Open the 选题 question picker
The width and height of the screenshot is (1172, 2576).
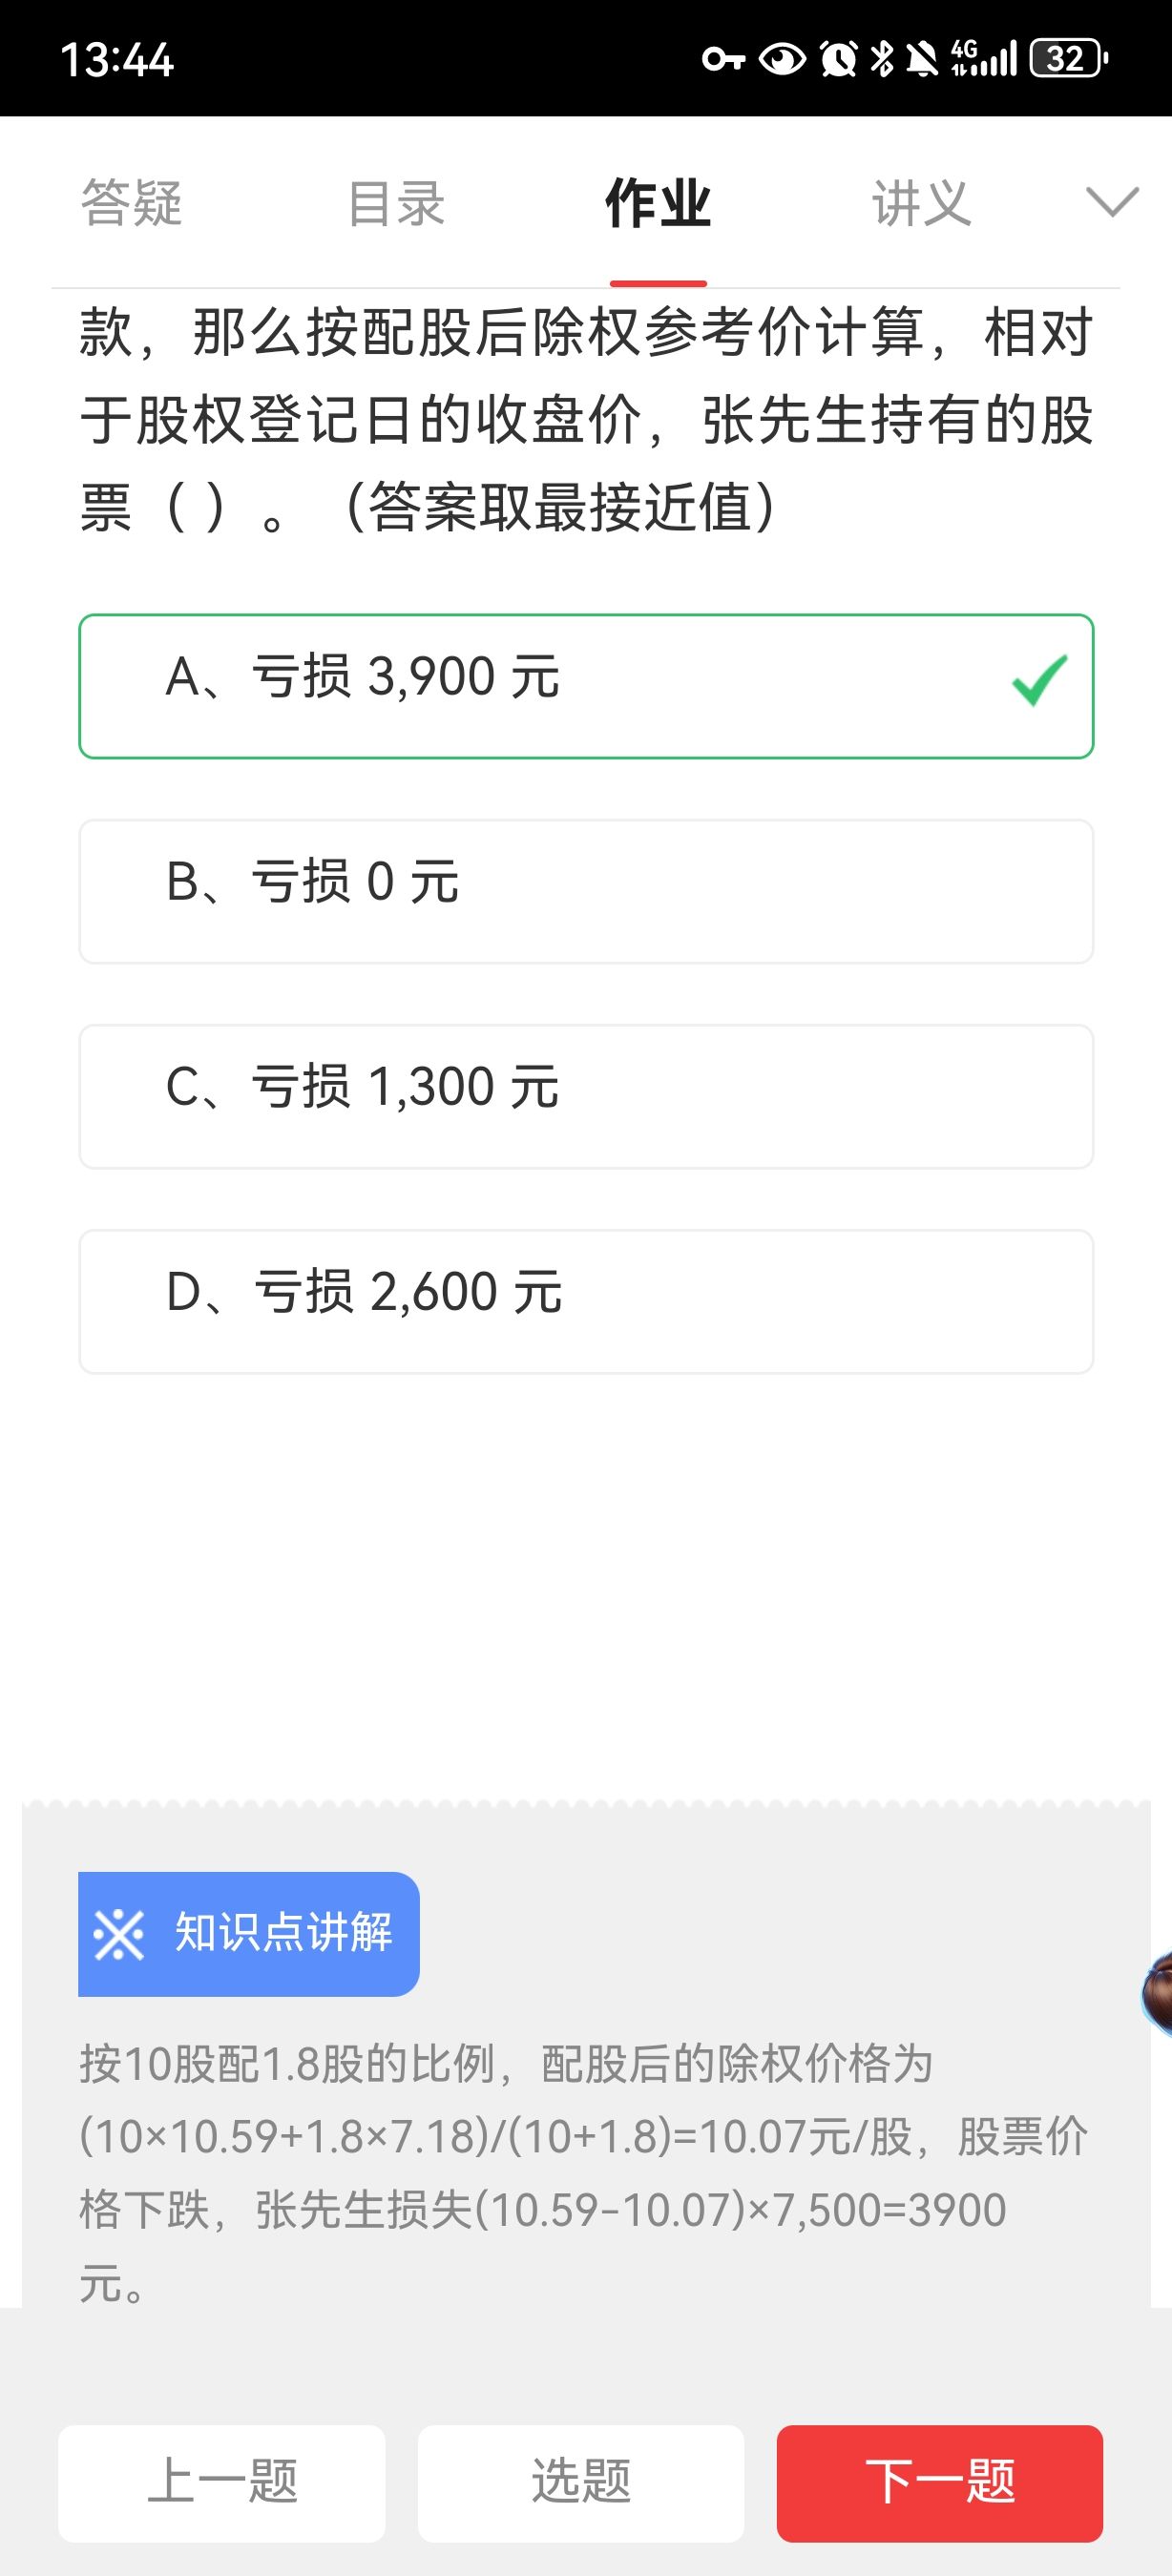point(581,2482)
